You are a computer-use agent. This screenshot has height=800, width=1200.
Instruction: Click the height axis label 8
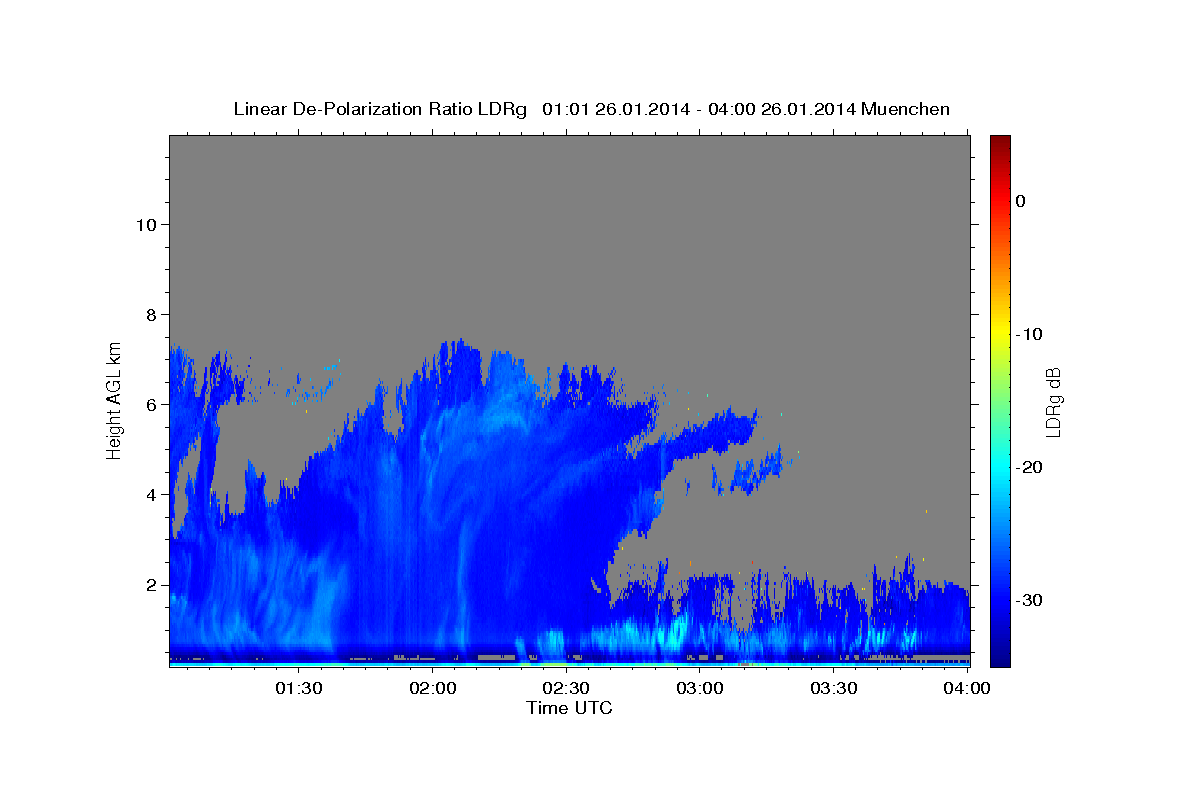click(x=149, y=314)
